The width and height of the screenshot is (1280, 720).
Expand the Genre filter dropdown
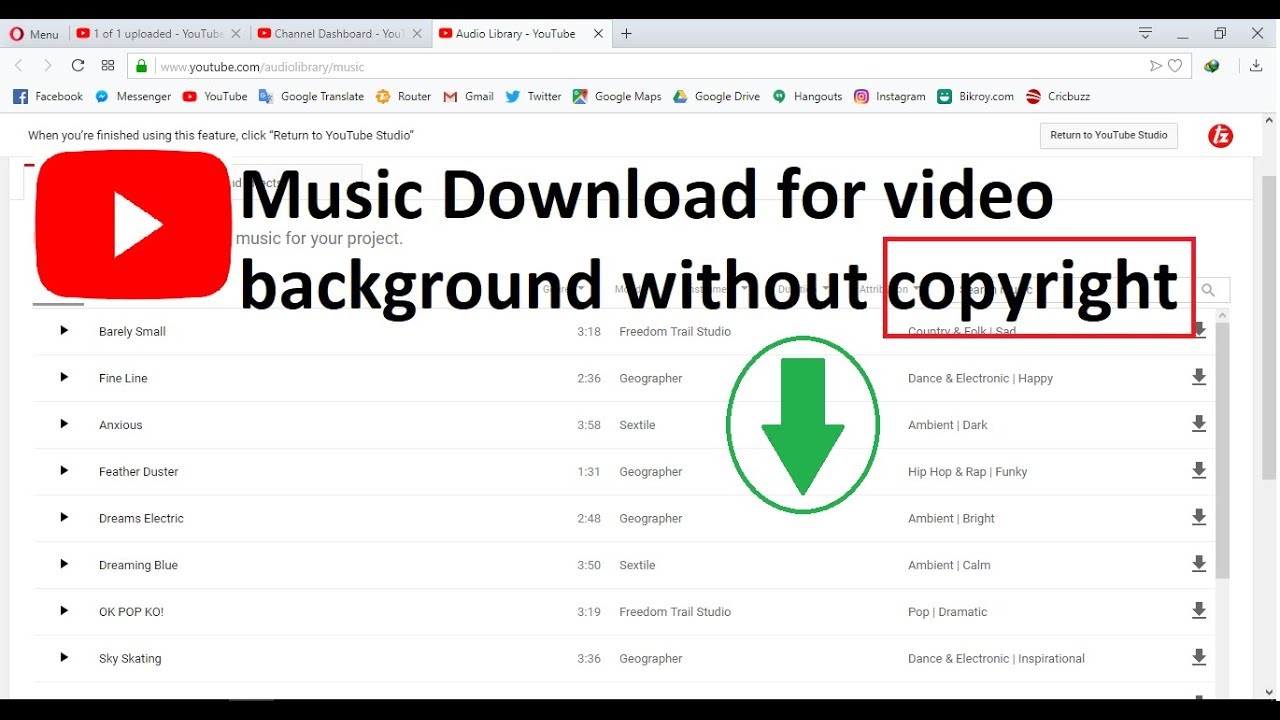click(x=562, y=289)
